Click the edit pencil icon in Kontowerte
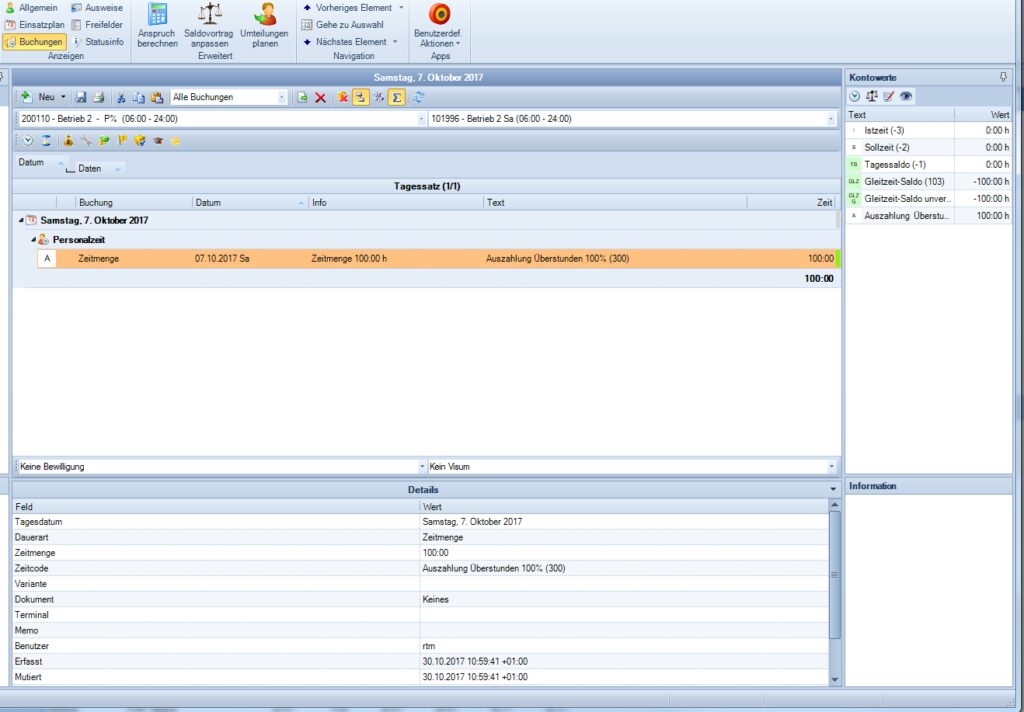The image size is (1024, 712). tap(889, 97)
